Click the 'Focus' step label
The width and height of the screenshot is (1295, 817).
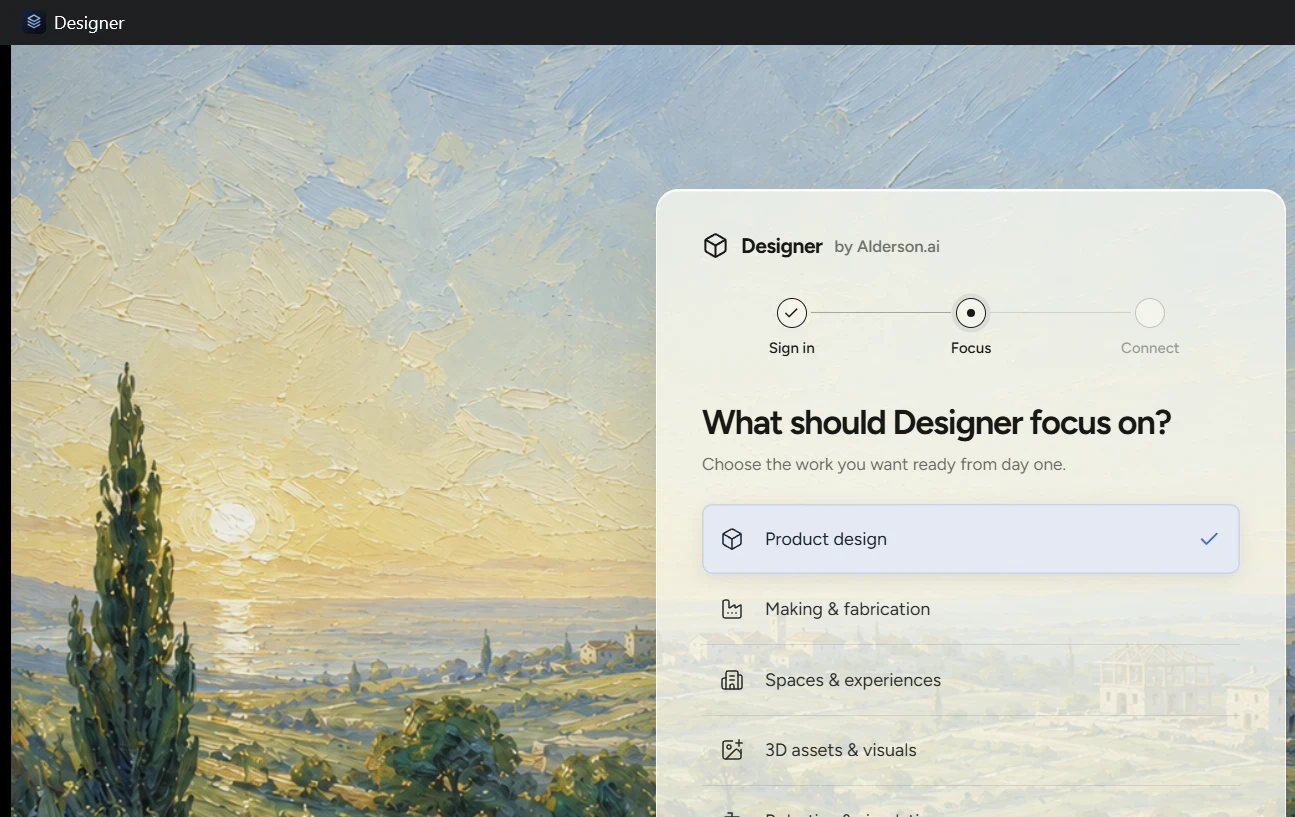971,348
